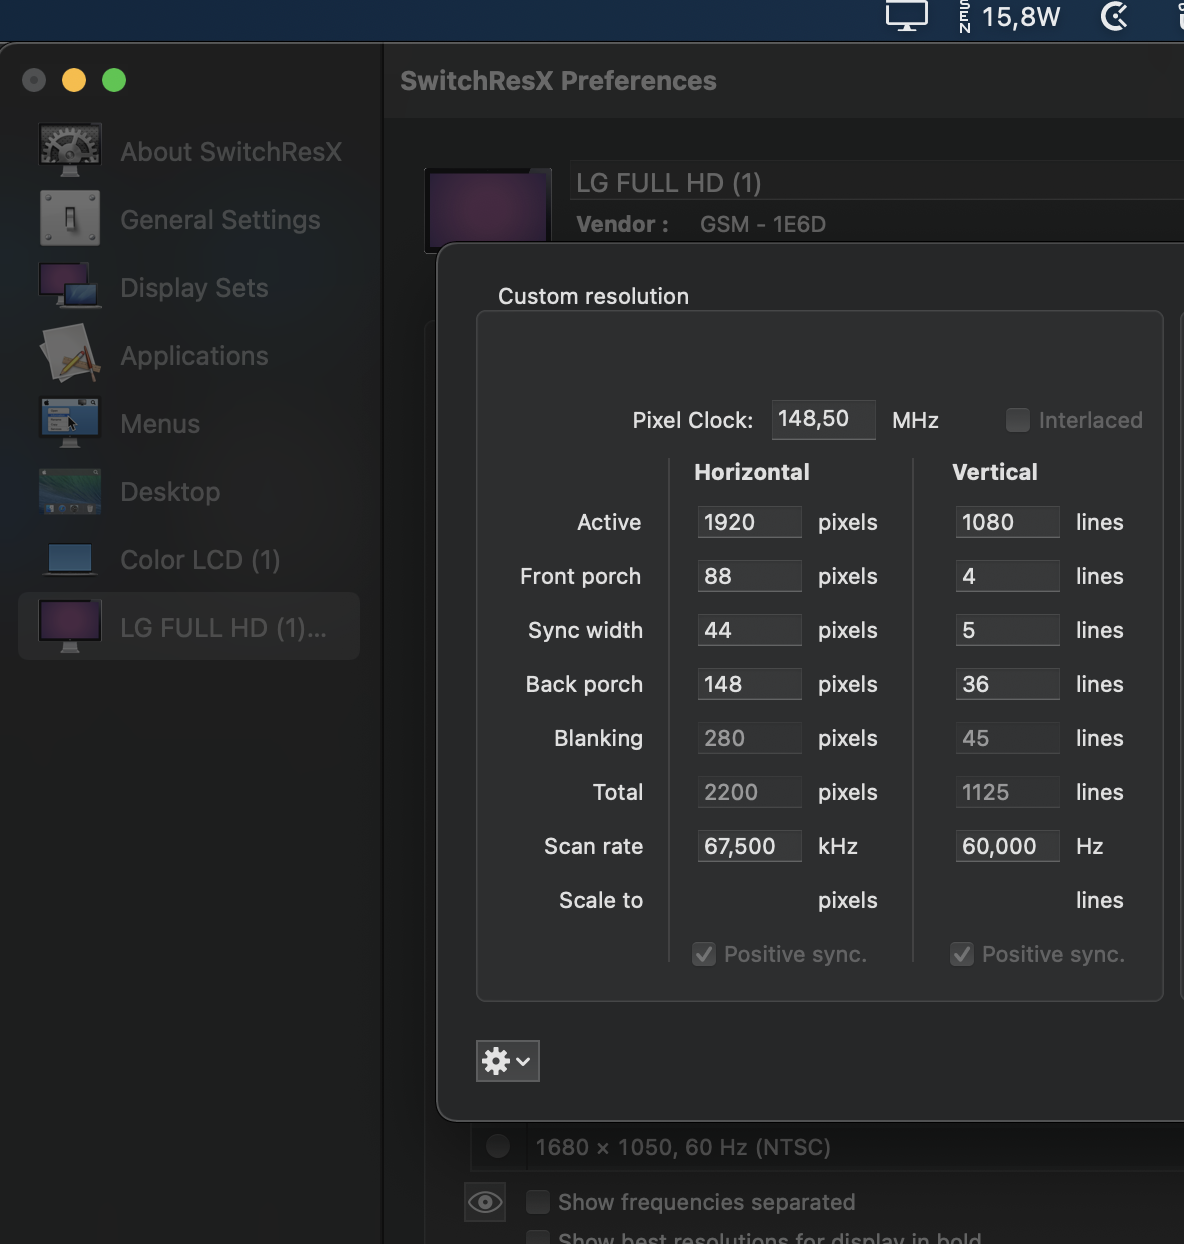
Task: Select the Menus section label
Action: coord(160,424)
